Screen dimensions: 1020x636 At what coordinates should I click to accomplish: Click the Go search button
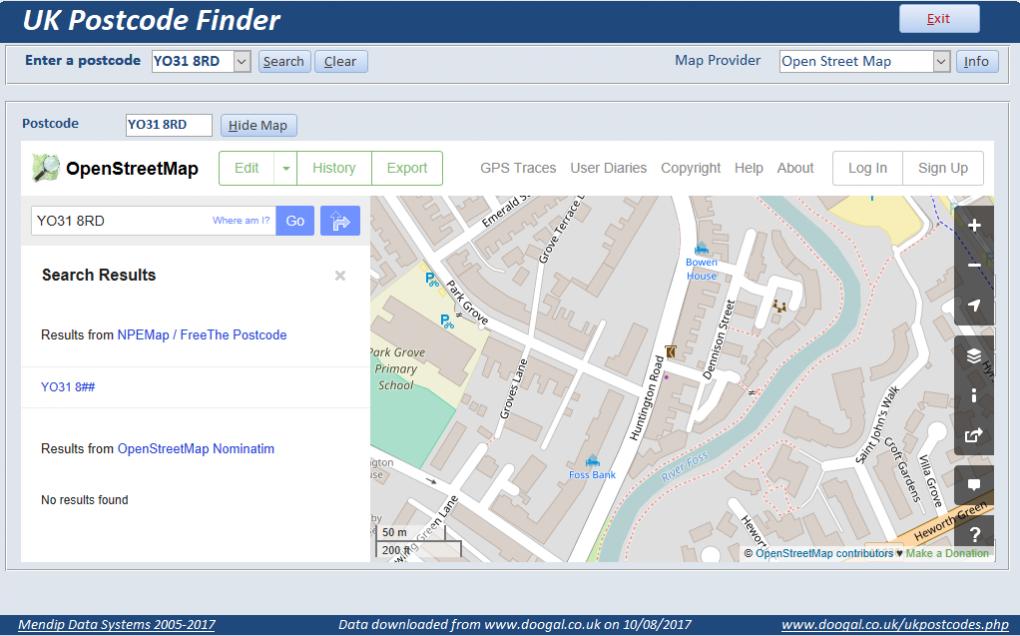pos(295,221)
